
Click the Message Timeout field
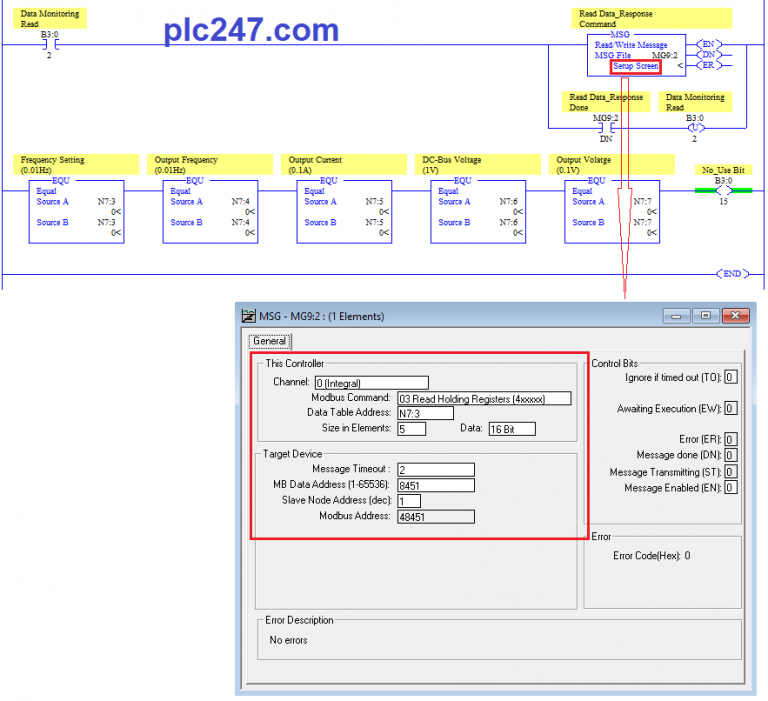pos(435,469)
